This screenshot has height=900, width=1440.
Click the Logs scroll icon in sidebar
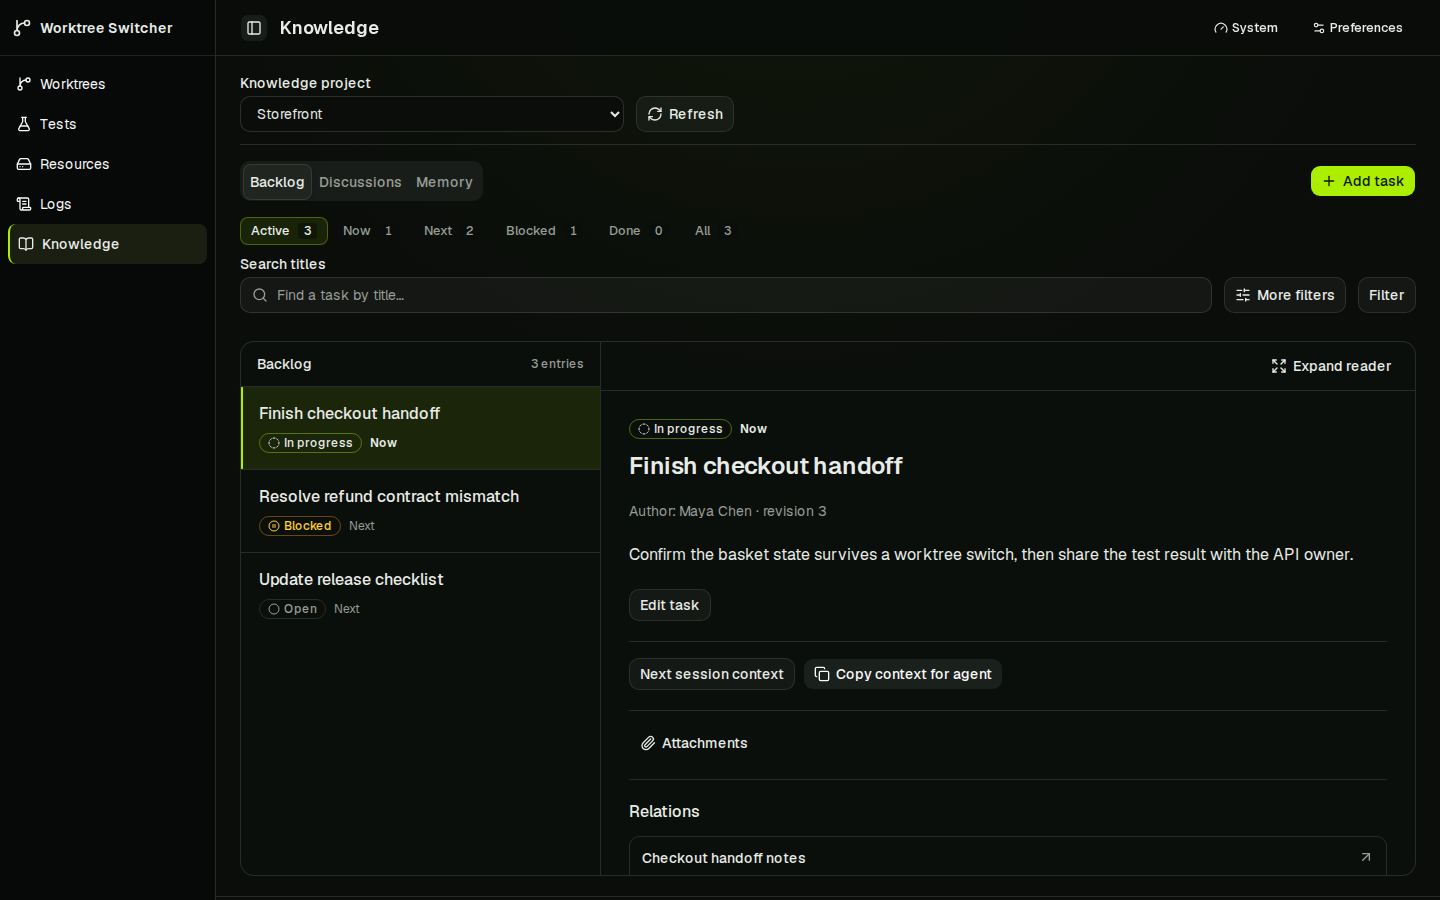tap(24, 204)
